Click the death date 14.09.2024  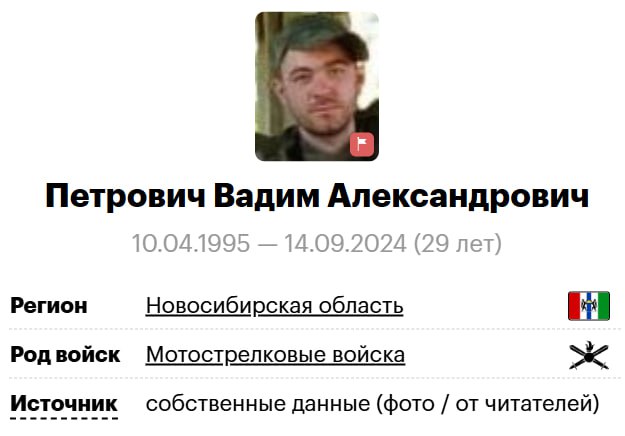pyautogui.click(x=345, y=243)
